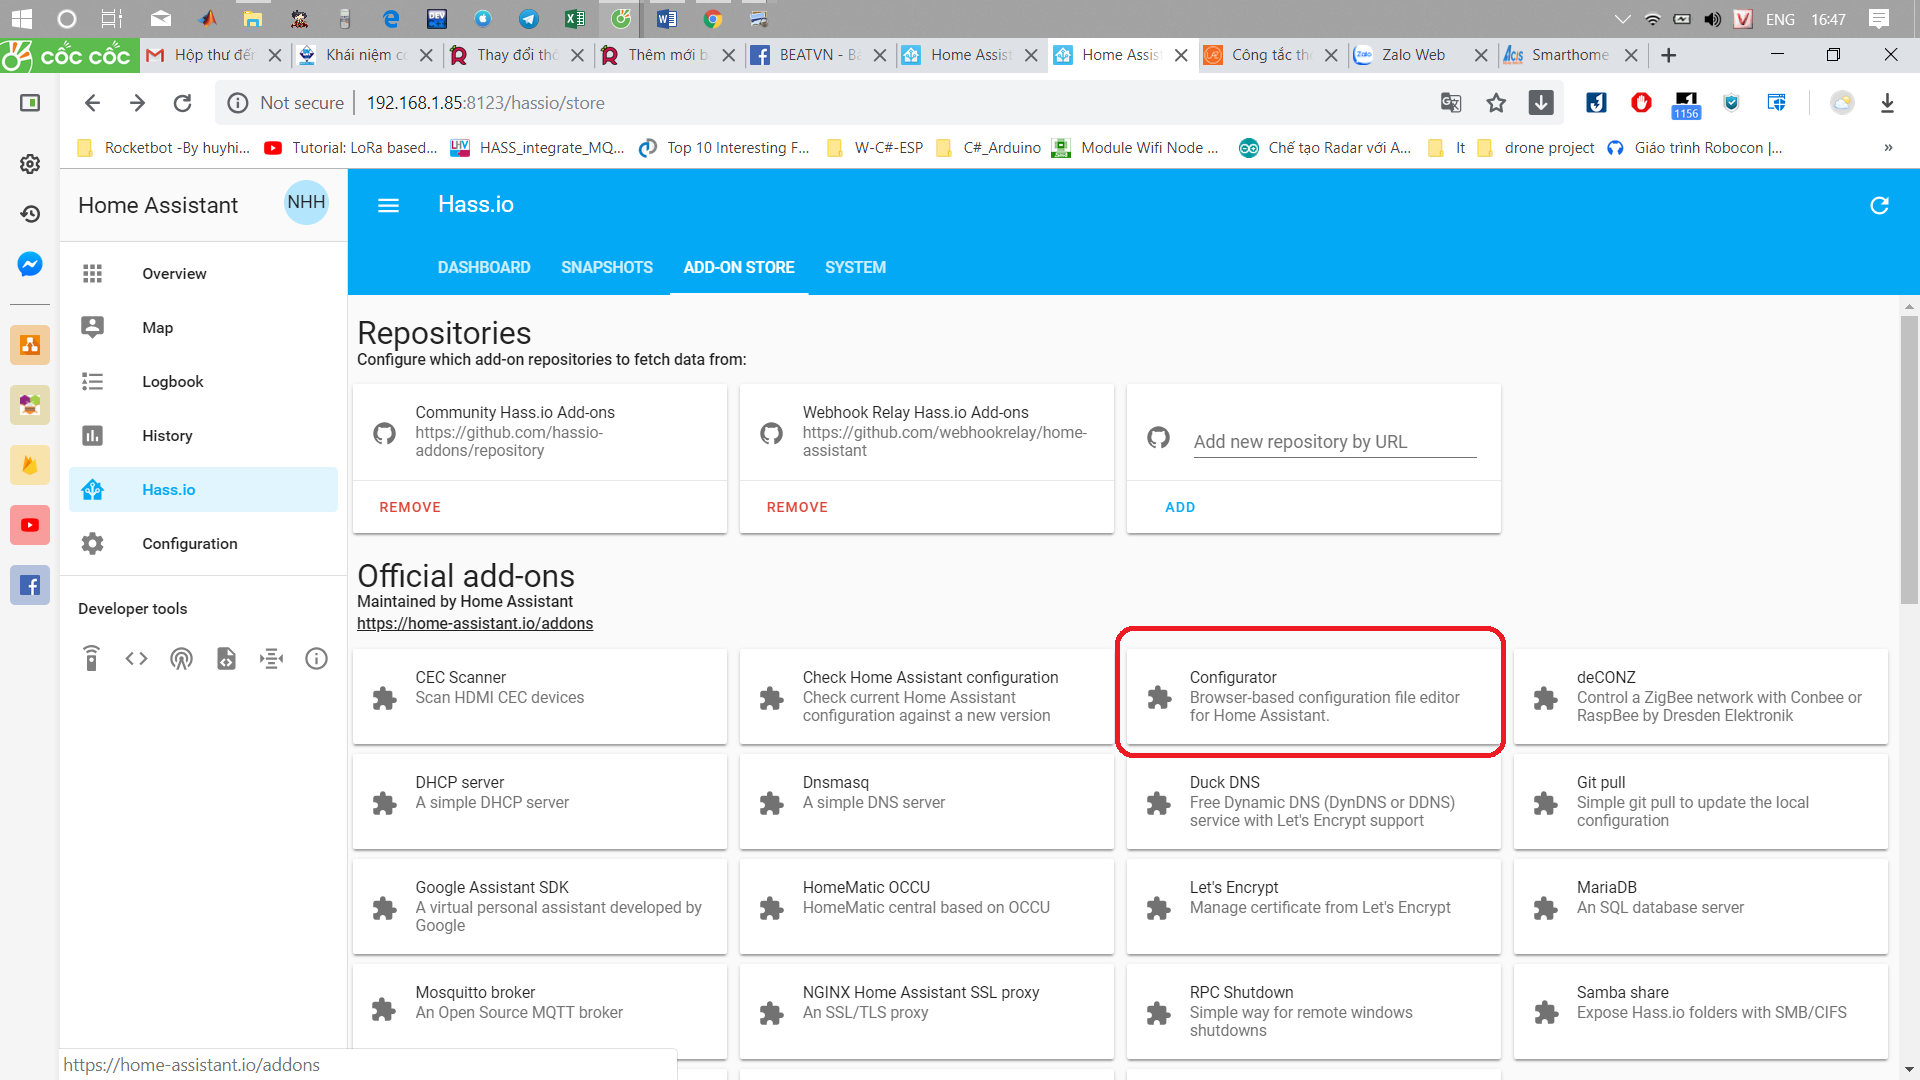
Task: Open Logbook in the sidebar
Action: point(203,381)
